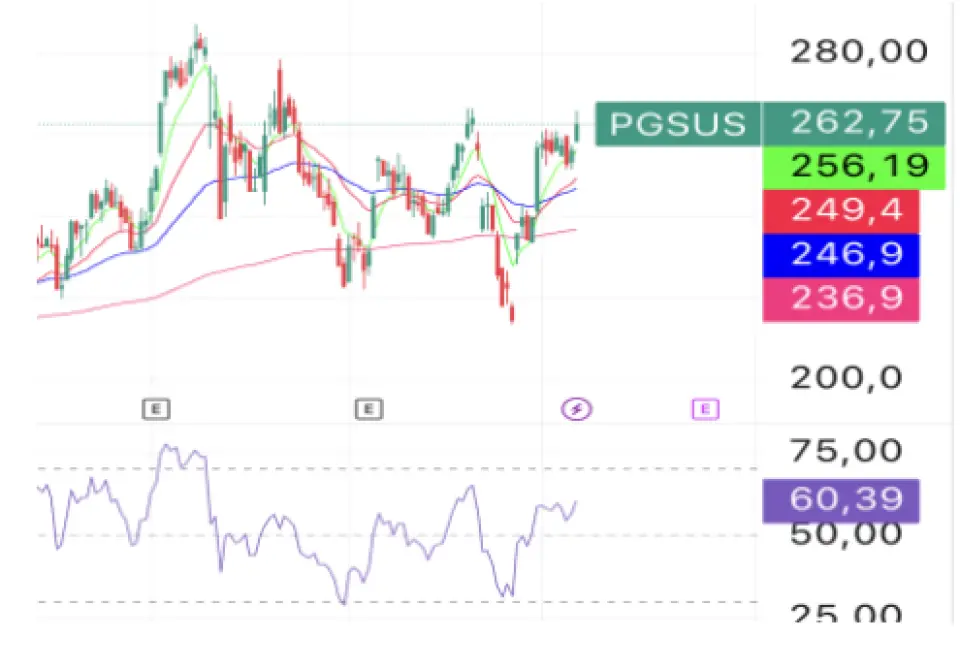Click the latest green candlestick on chart

point(577,128)
